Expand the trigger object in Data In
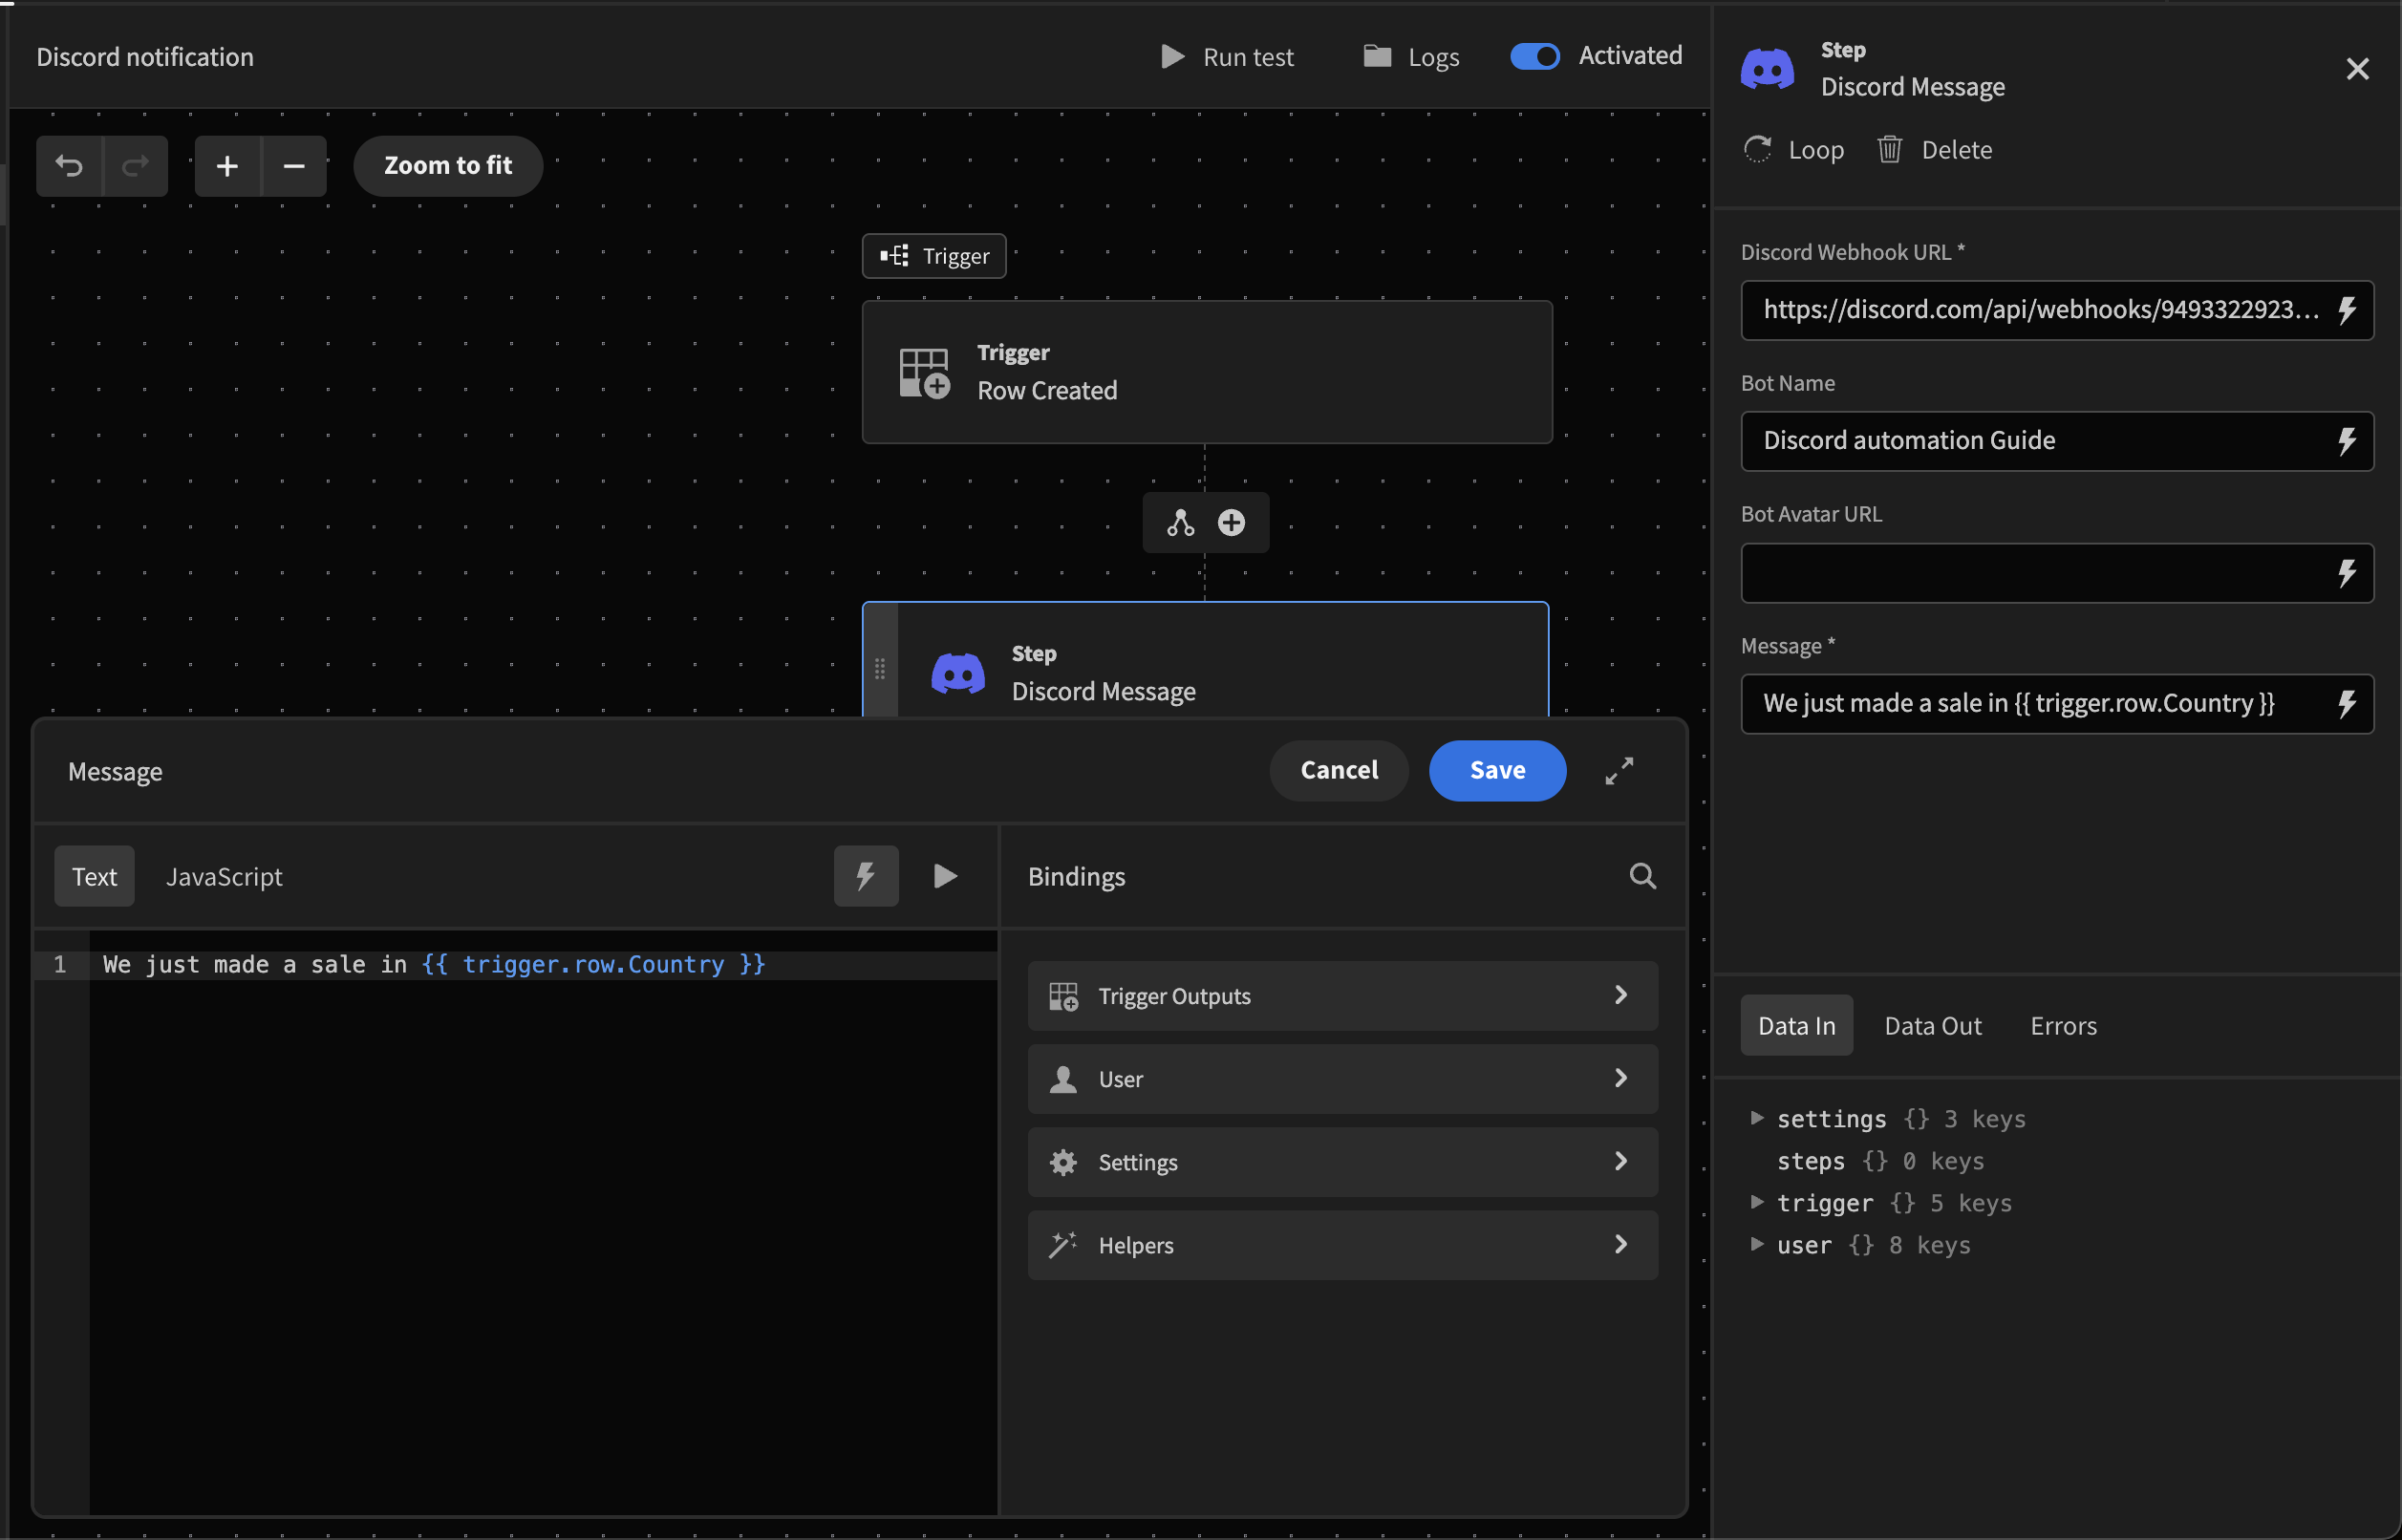Viewport: 2402px width, 1540px height. point(1757,1202)
